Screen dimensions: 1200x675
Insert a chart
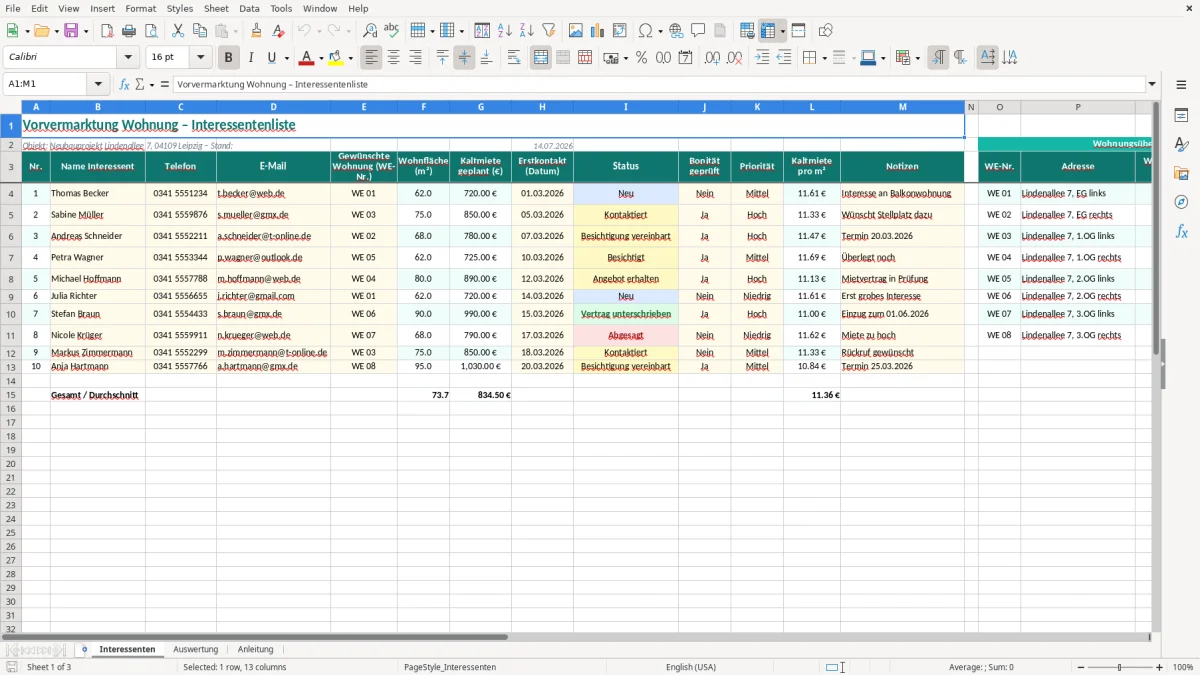click(598, 31)
